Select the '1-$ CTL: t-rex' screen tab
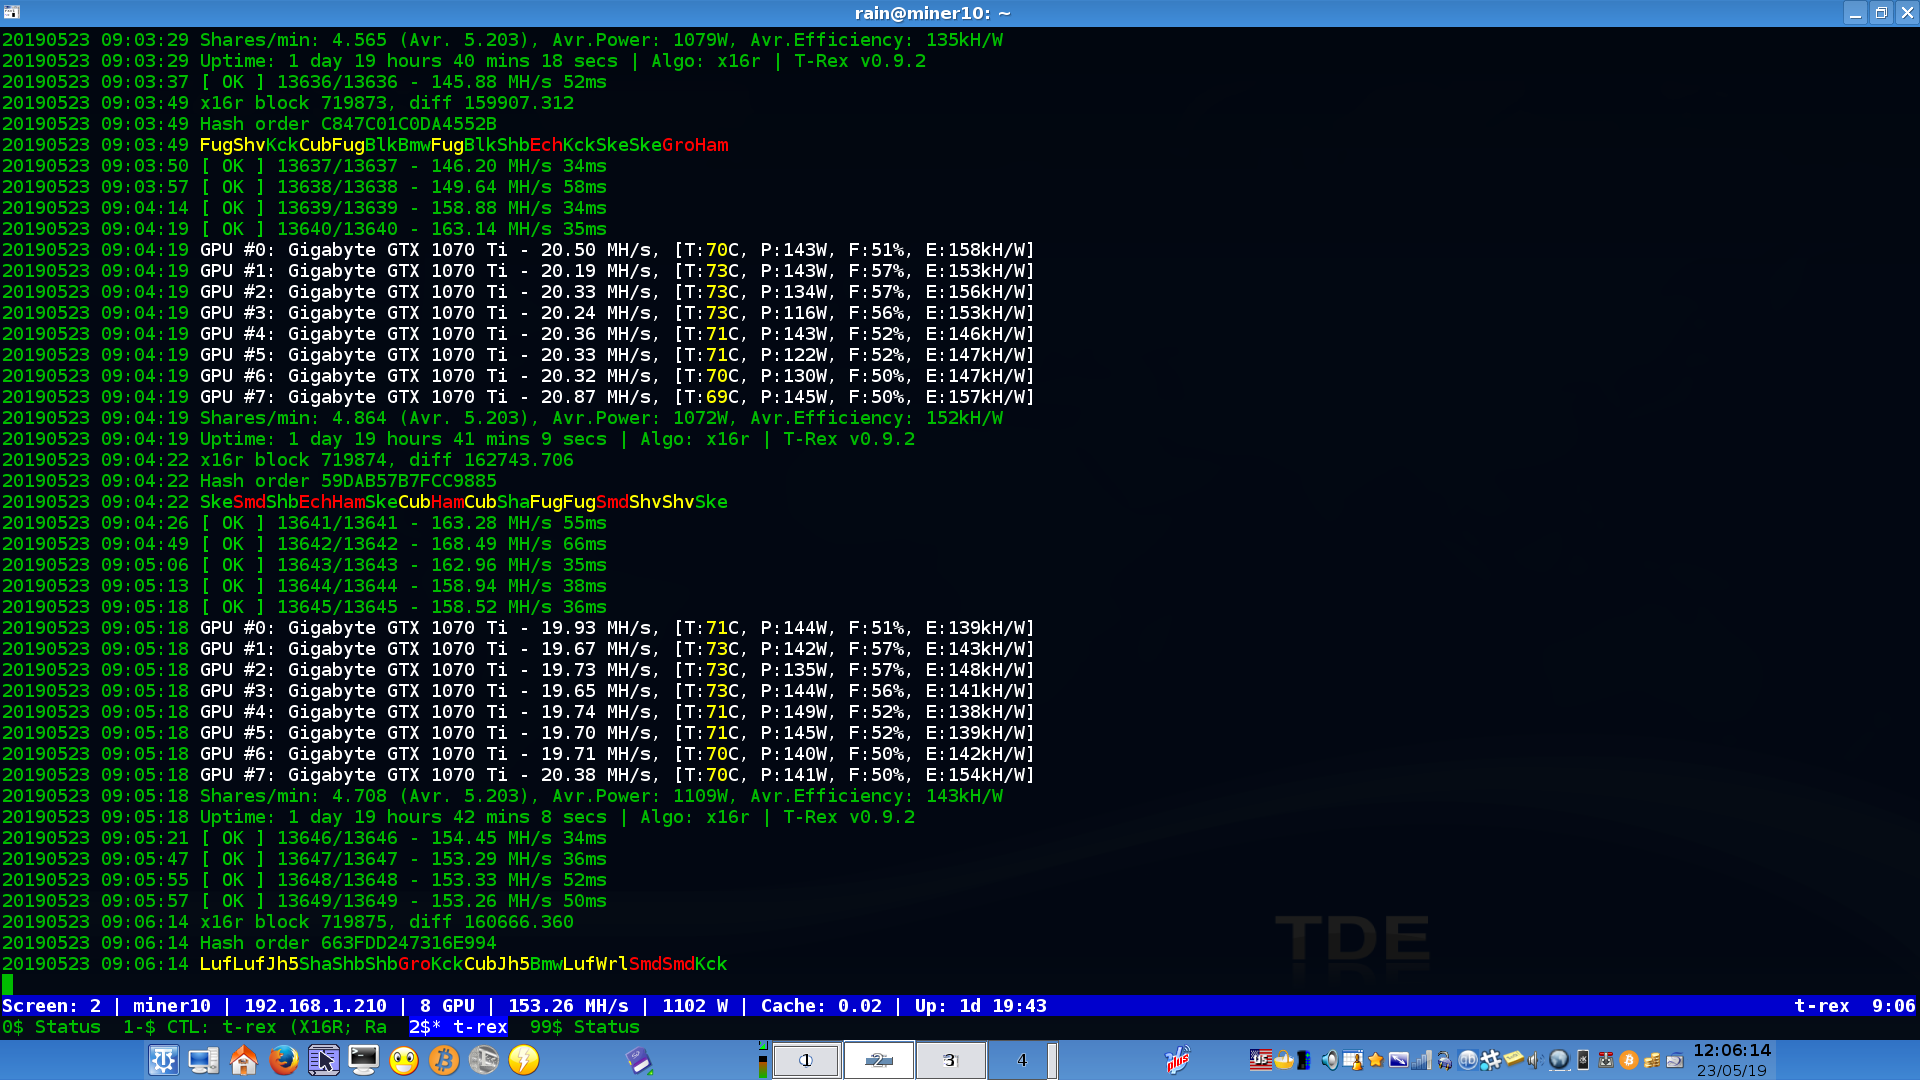This screenshot has height=1080, width=1920. tap(255, 1027)
